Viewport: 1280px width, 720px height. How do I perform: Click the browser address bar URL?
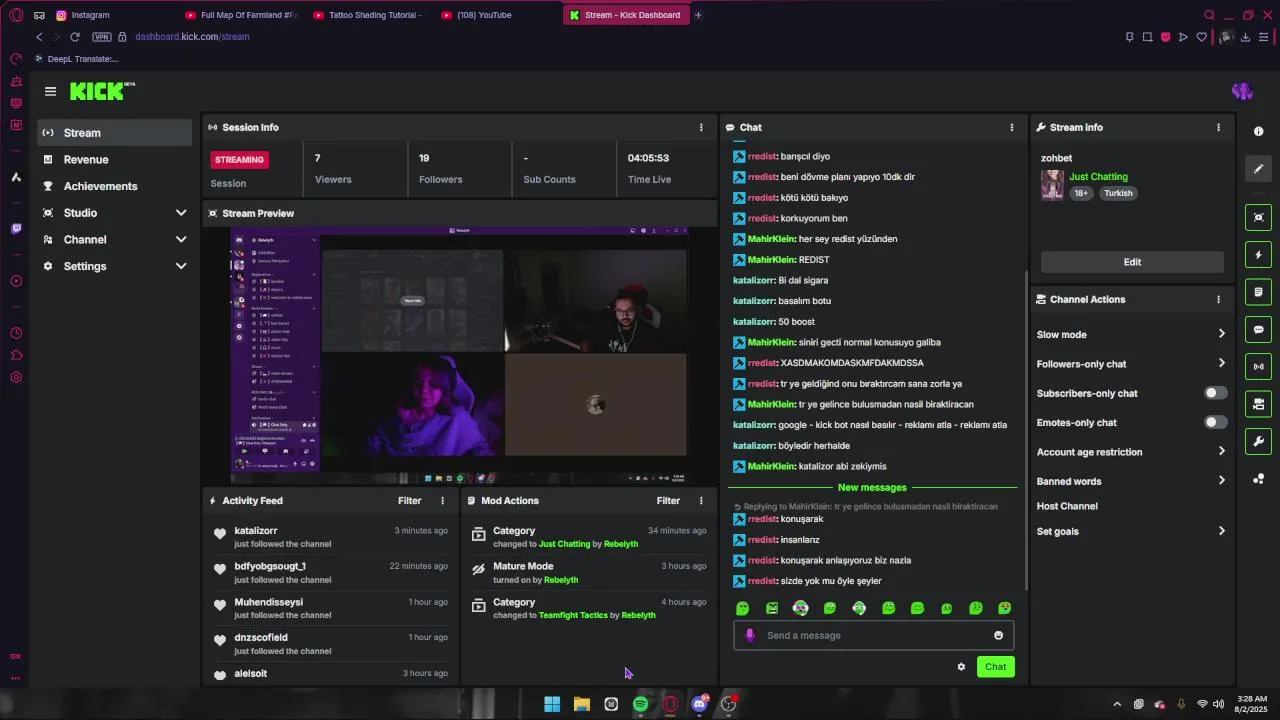click(192, 37)
